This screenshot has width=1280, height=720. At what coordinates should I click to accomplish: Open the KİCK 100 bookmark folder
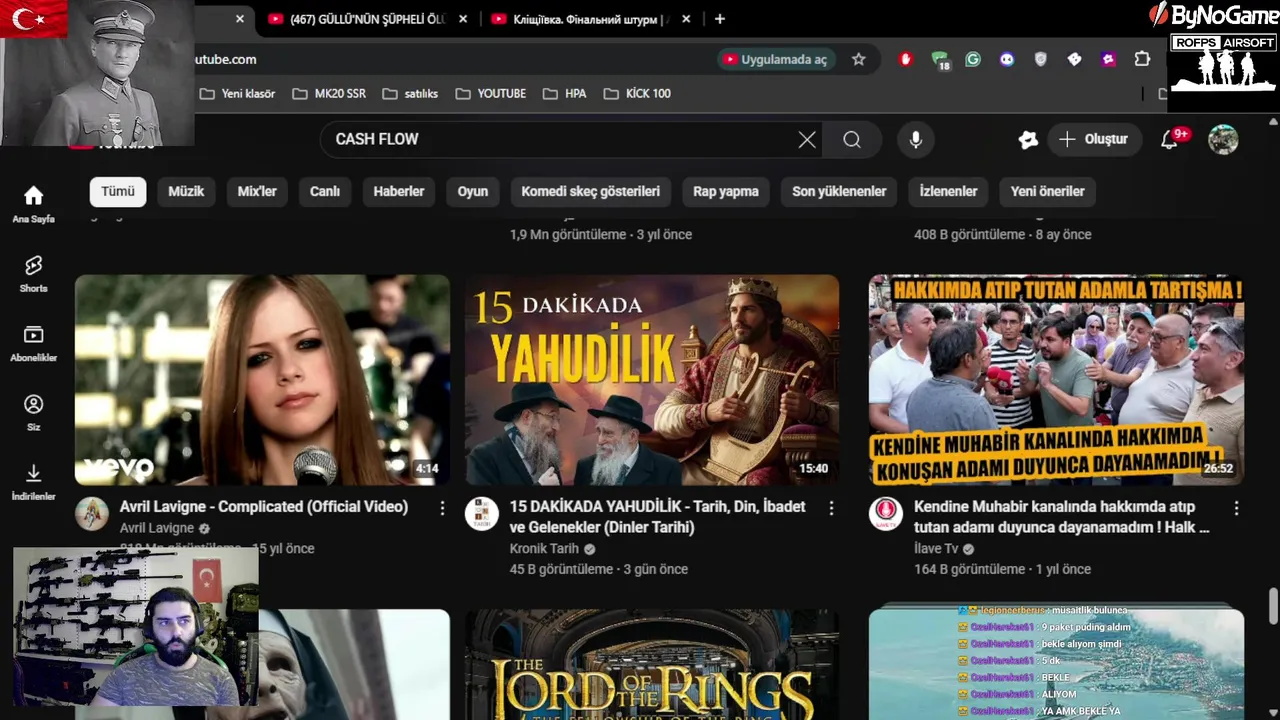coord(637,93)
